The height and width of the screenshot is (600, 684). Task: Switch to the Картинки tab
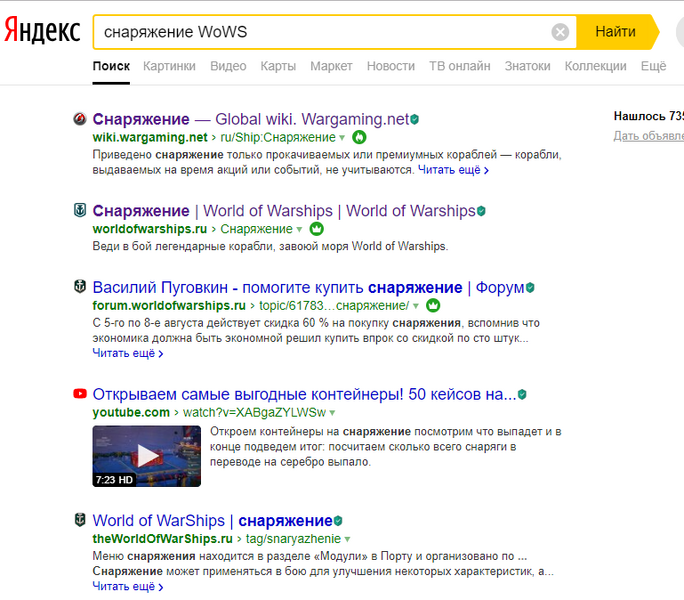[169, 66]
